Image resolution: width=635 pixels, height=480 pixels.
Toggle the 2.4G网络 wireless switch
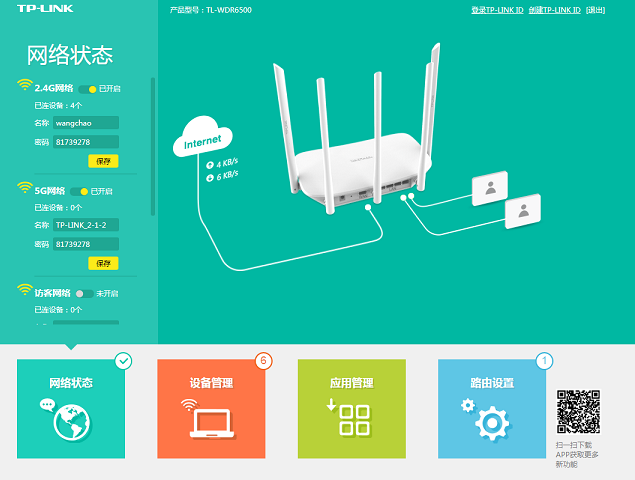pos(87,89)
